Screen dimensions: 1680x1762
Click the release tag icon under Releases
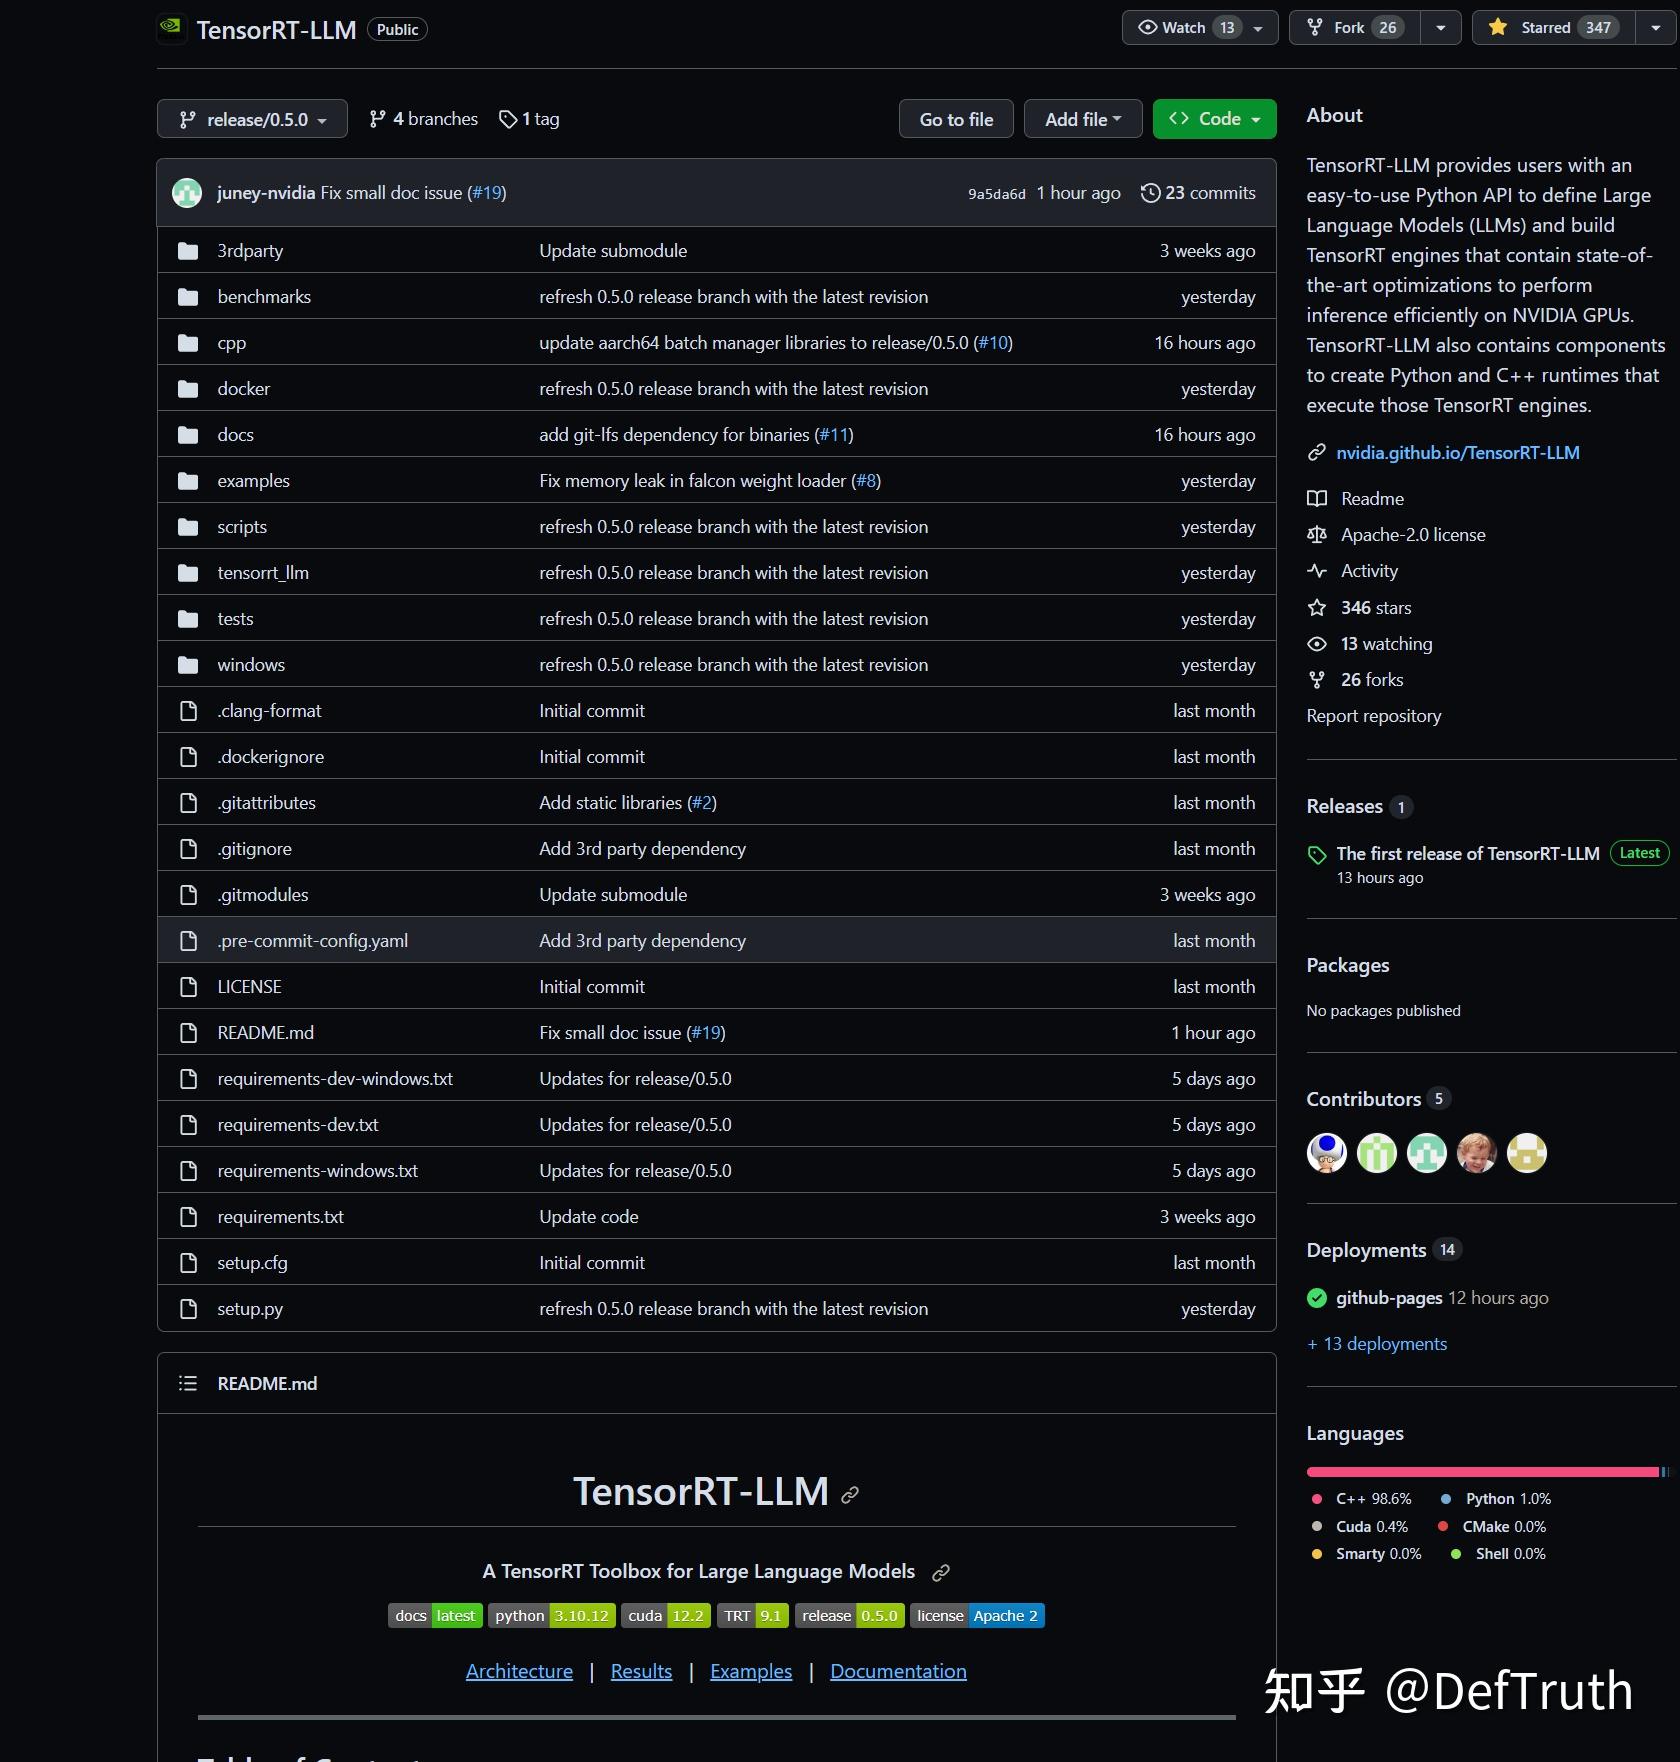(x=1317, y=855)
